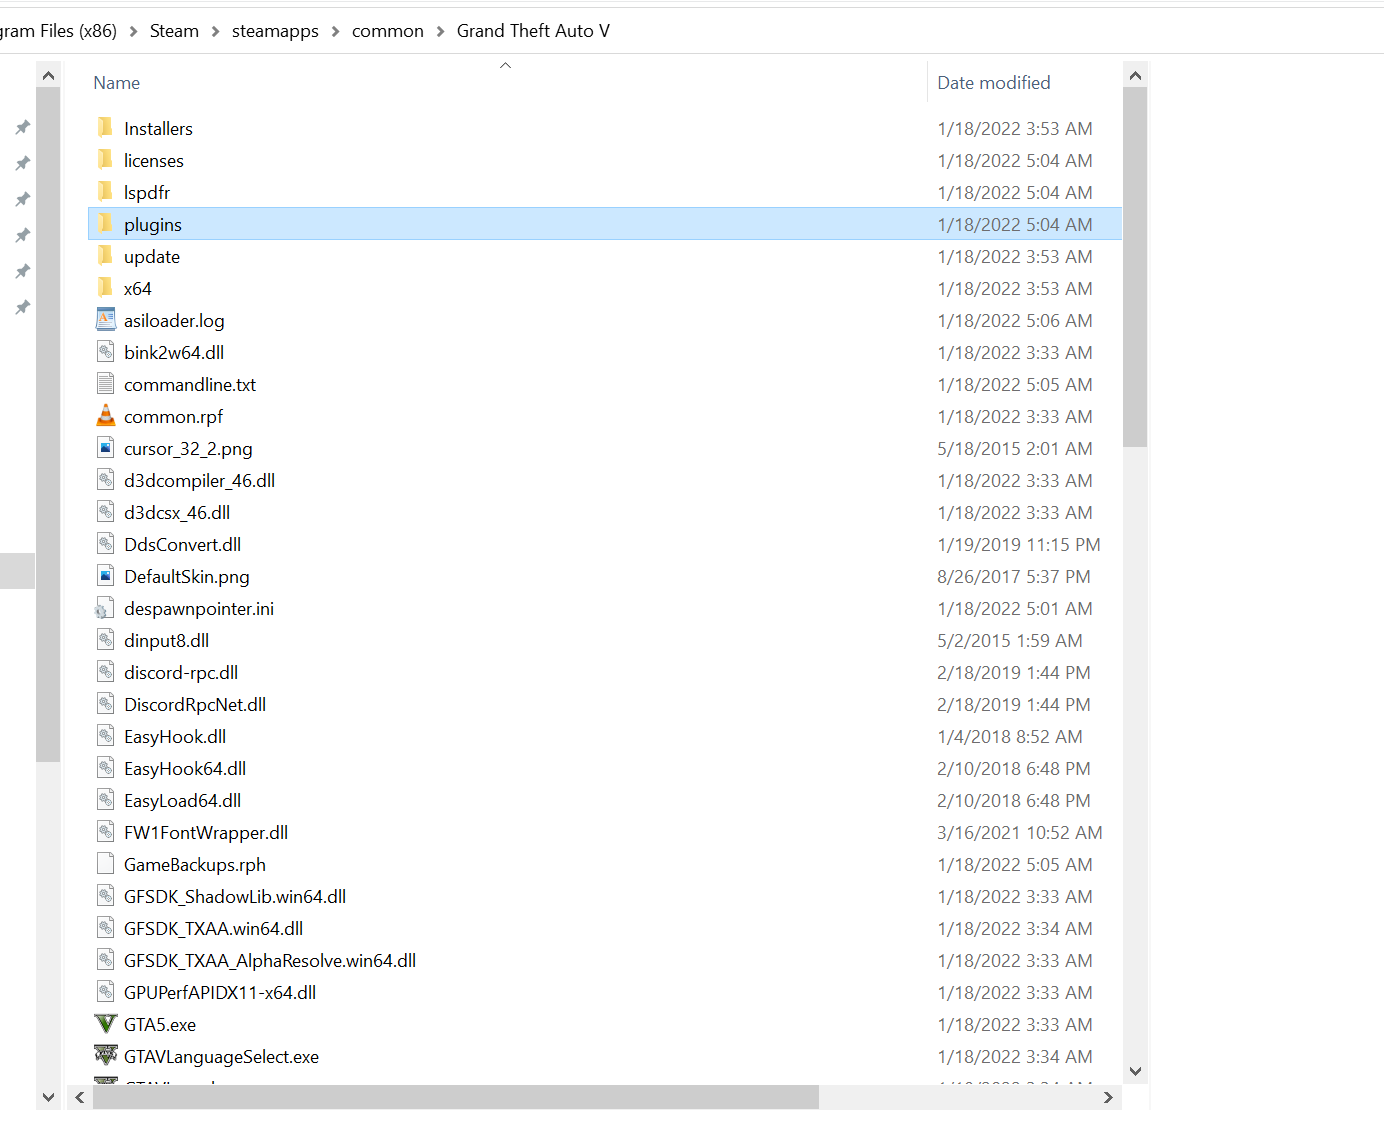Open the chevron dropdown after common
This screenshot has width=1384, height=1135.
(440, 31)
